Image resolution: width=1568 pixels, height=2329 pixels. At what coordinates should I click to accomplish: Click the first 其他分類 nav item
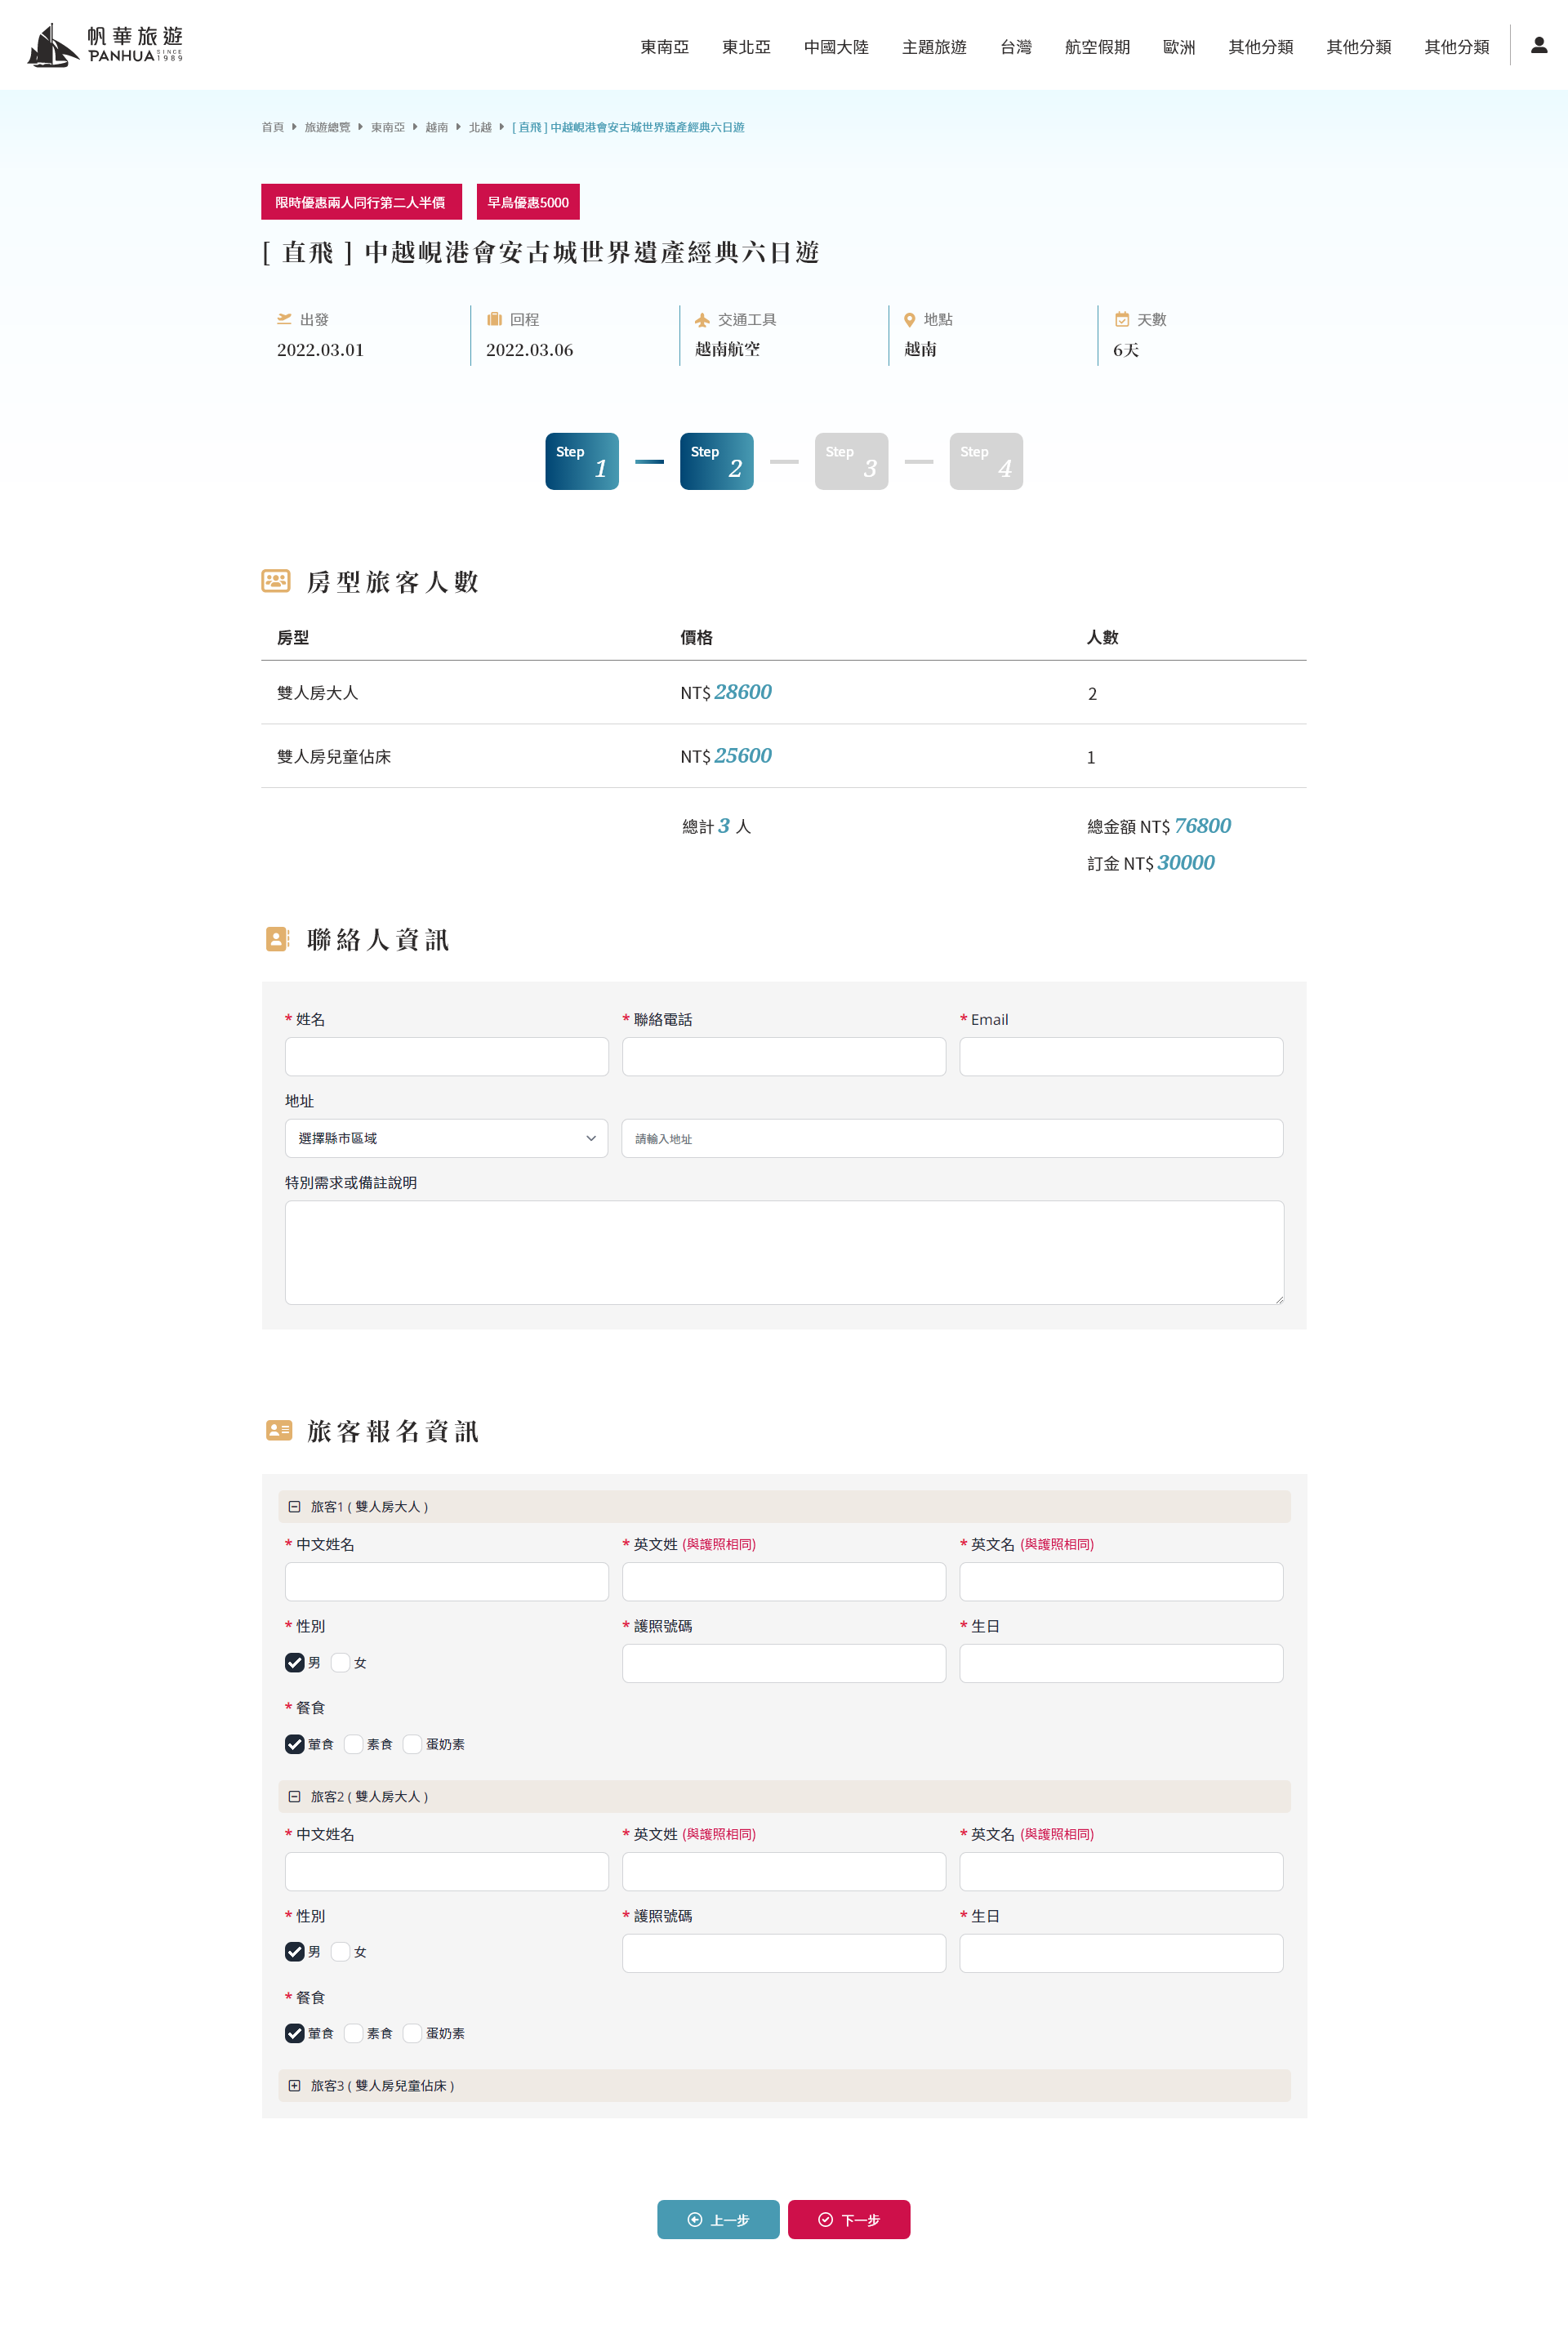pos(1260,47)
